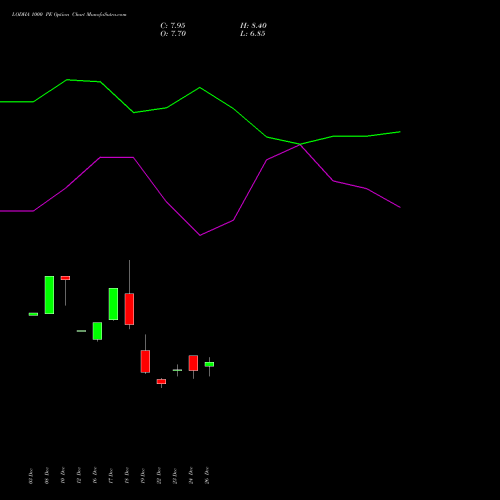Select the '12 Dec' date label

coord(79,475)
